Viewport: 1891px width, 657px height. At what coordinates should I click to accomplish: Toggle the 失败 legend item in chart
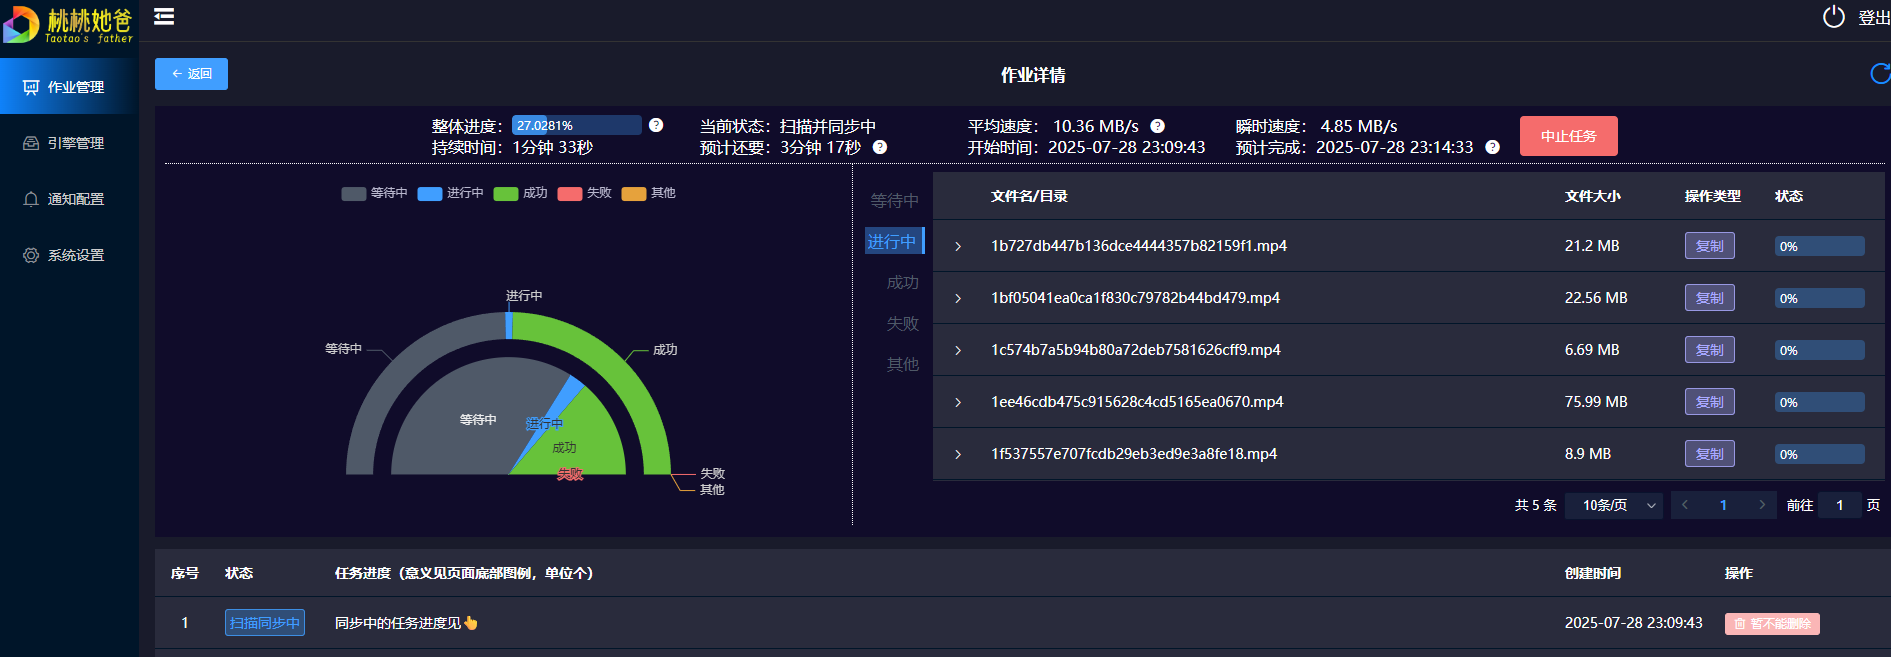pos(585,193)
